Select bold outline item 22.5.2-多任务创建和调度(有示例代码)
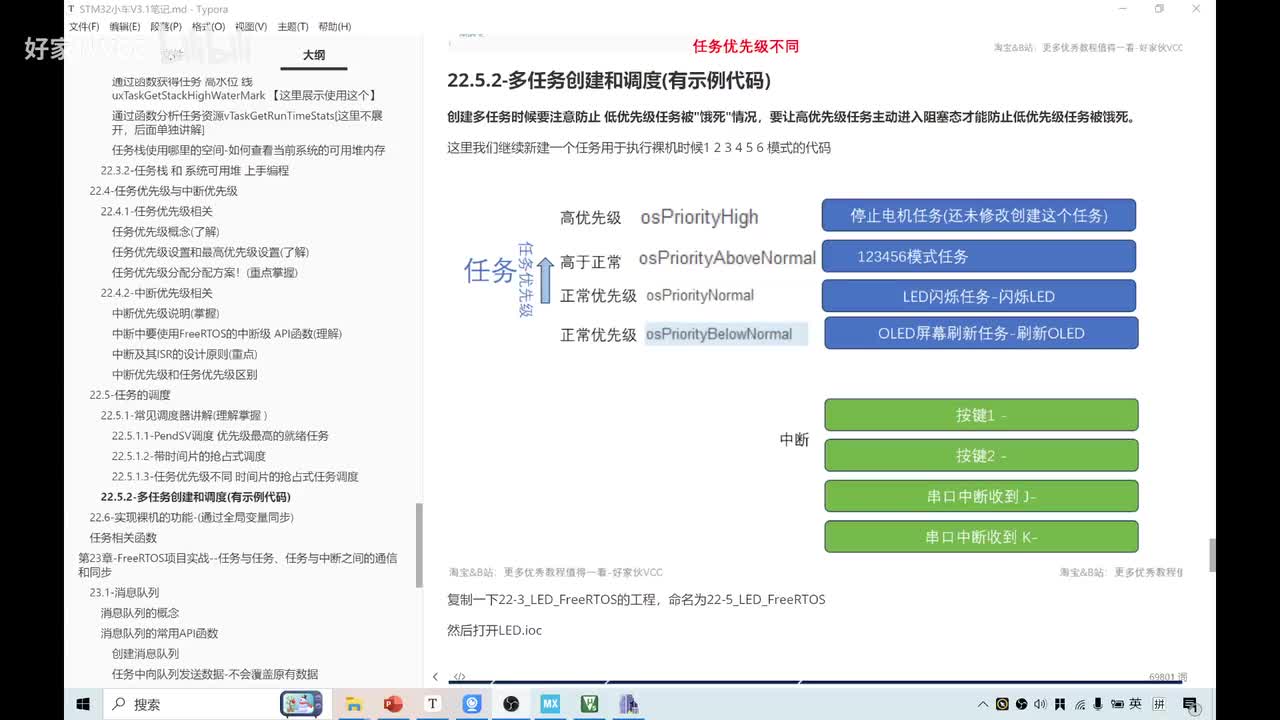 [x=195, y=497]
